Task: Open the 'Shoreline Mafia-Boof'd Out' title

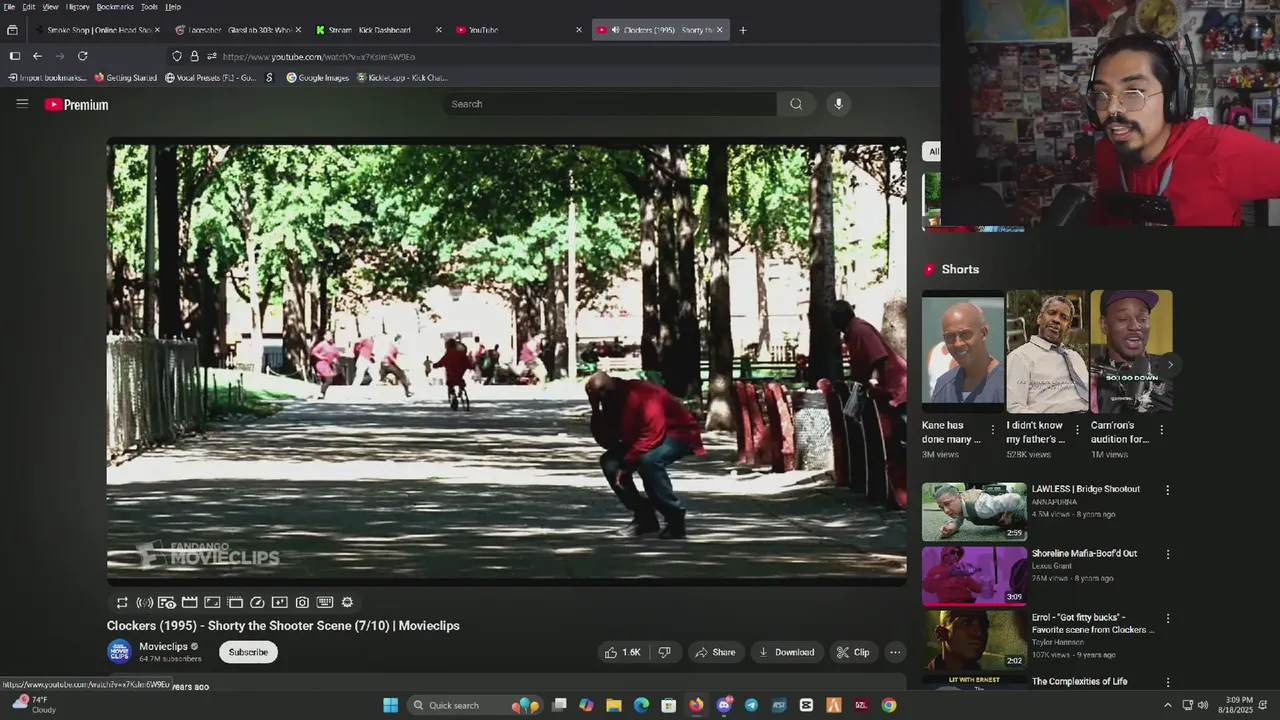Action: [1084, 553]
